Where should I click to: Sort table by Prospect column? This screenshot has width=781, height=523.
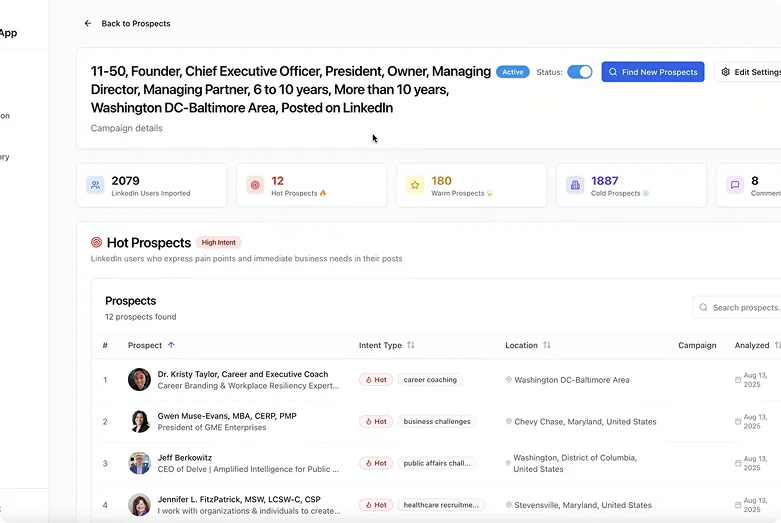point(171,345)
